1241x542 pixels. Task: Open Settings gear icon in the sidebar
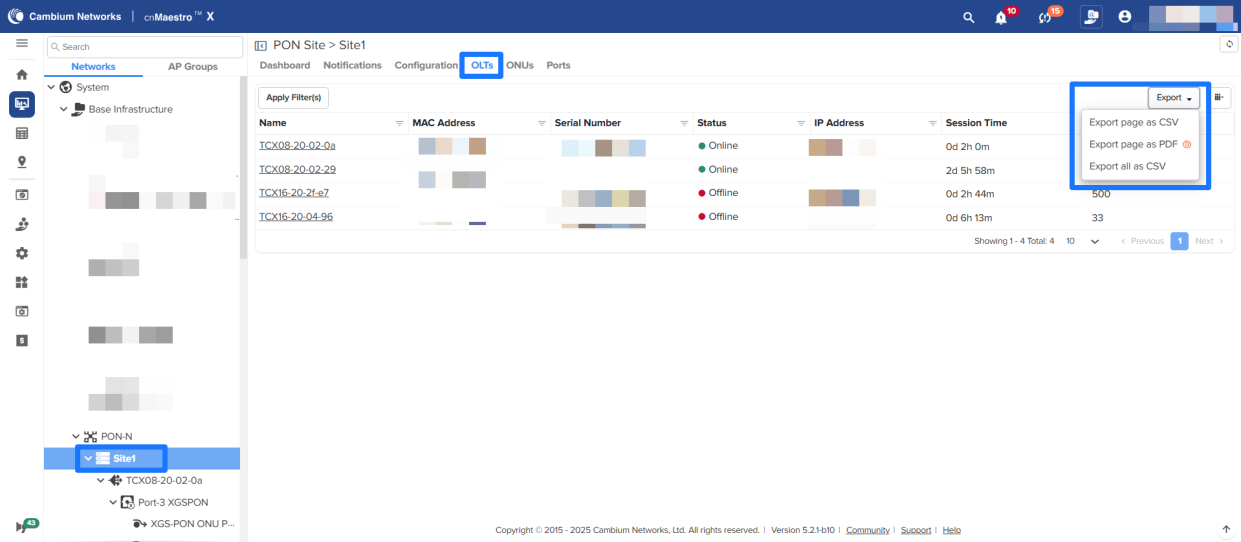click(21, 253)
